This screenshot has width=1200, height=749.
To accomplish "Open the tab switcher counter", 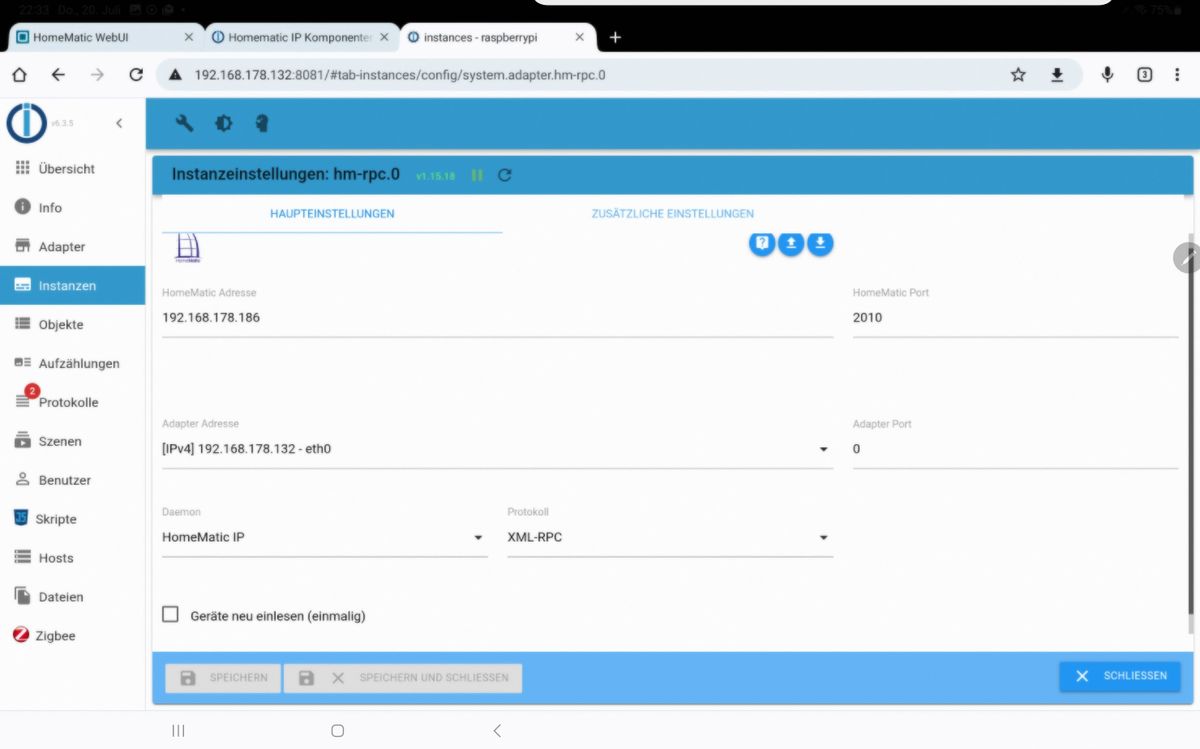I will [1145, 75].
